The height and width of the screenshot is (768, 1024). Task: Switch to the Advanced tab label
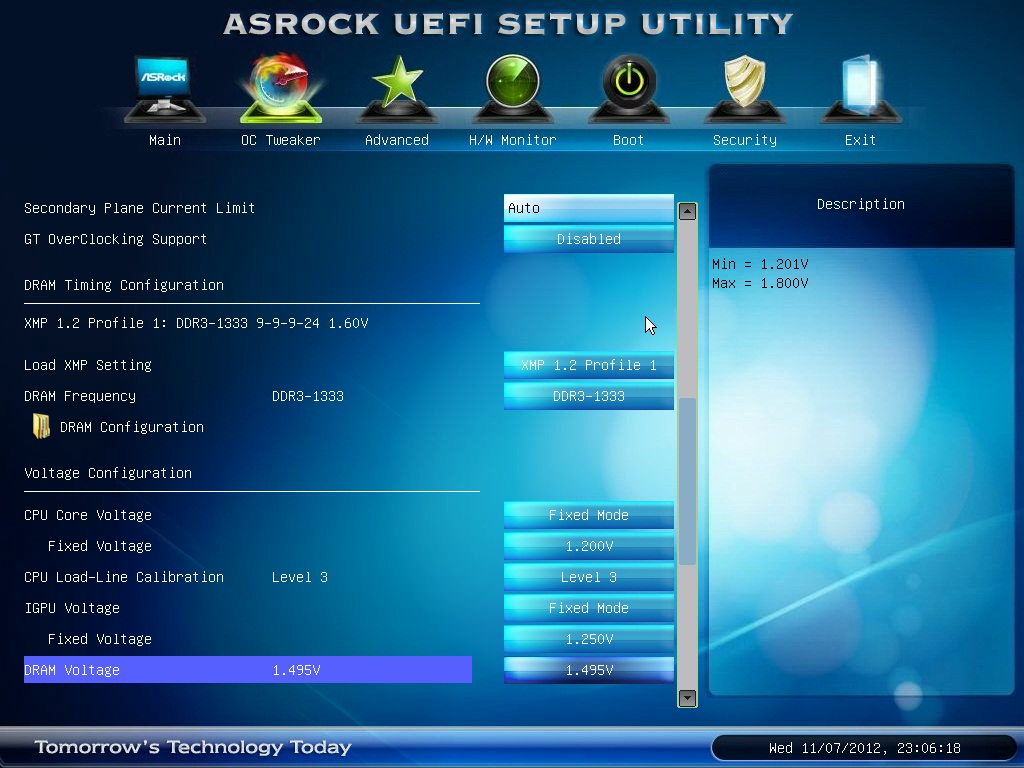397,140
